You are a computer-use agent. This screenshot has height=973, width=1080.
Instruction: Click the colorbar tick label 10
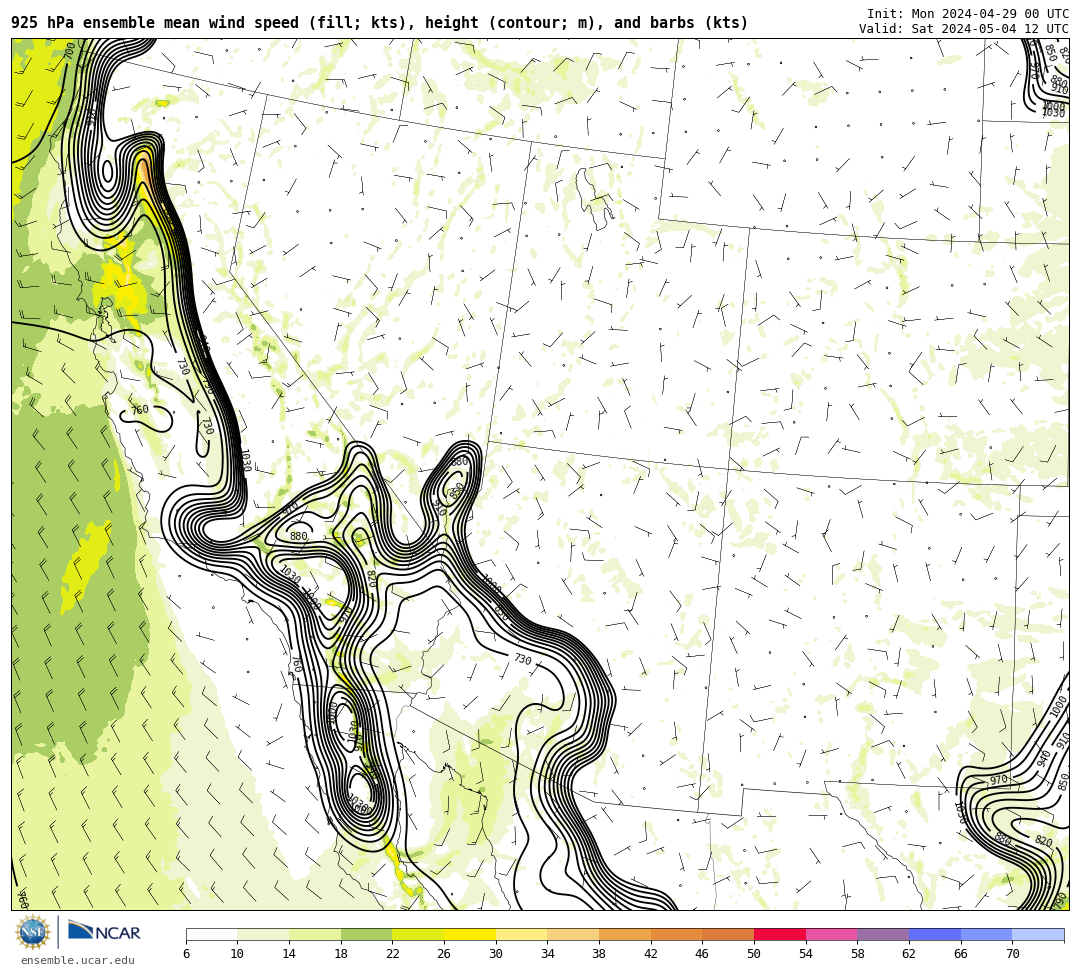[238, 954]
